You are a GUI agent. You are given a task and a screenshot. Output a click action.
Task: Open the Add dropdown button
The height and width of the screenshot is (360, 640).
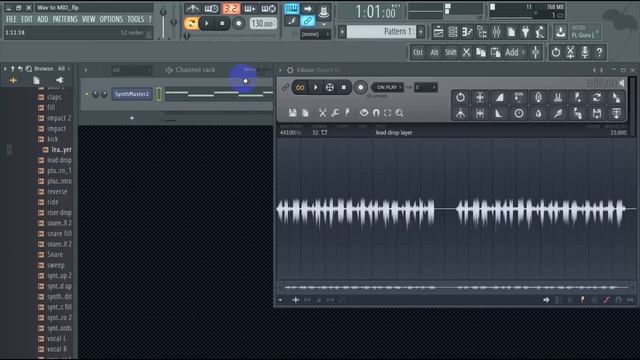click(x=515, y=52)
